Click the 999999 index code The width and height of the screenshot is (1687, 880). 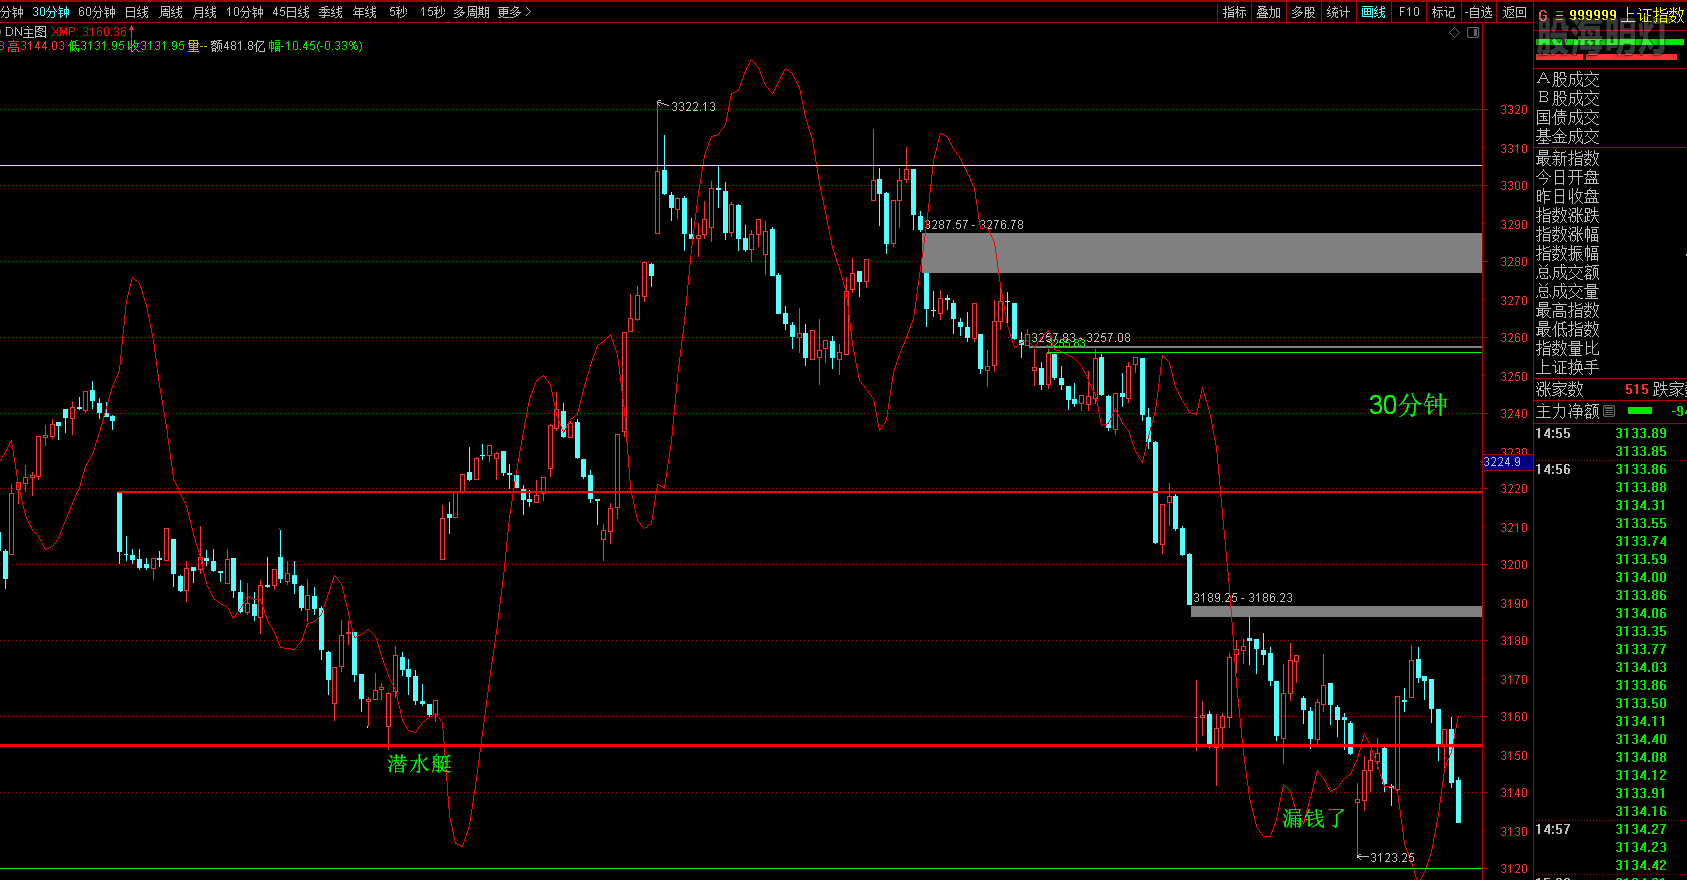[1593, 15]
